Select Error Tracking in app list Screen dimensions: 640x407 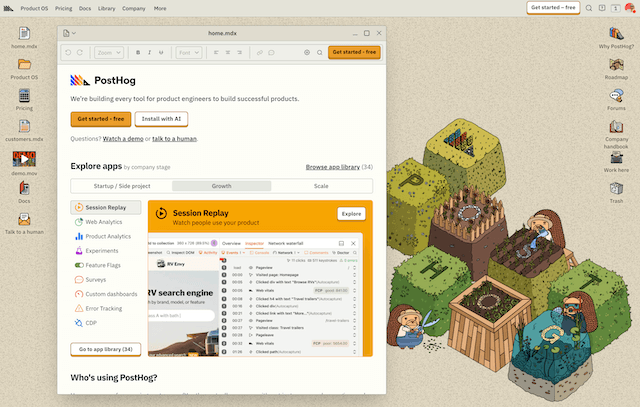106,309
